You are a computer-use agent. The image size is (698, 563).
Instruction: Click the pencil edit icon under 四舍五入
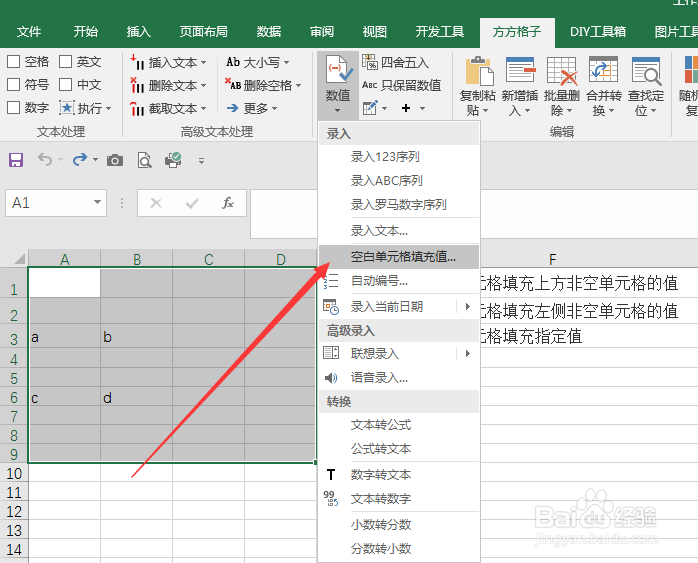(x=370, y=108)
